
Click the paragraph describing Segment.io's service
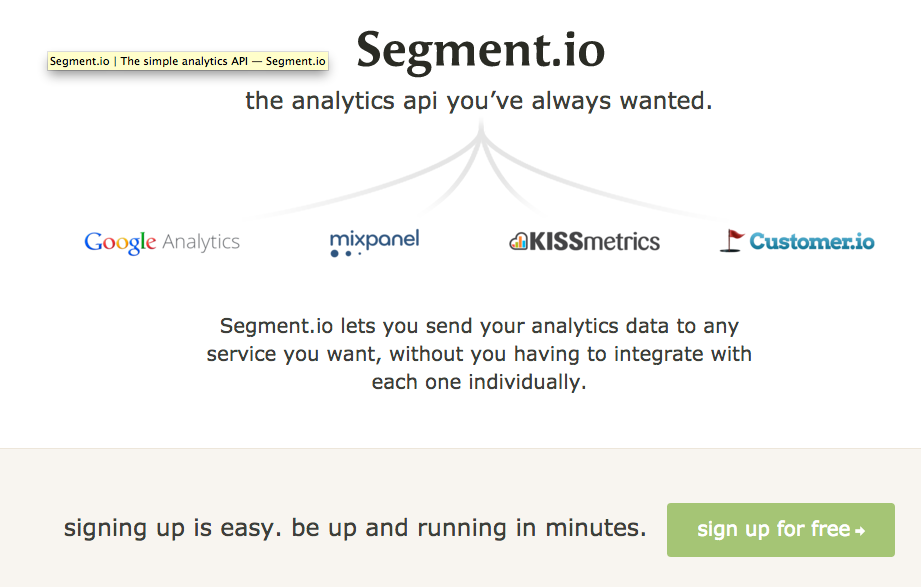[x=479, y=354]
